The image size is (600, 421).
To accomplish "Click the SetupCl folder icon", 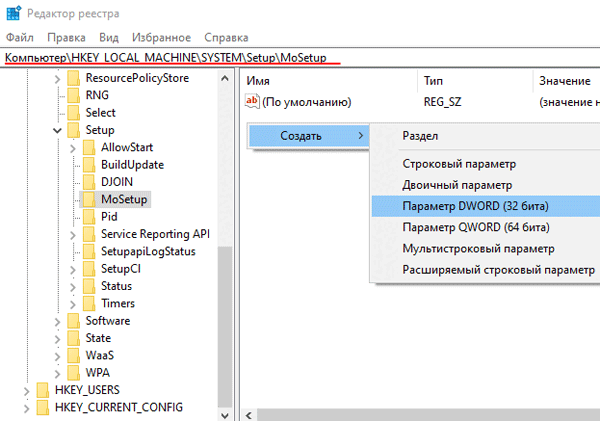I will coord(89,269).
